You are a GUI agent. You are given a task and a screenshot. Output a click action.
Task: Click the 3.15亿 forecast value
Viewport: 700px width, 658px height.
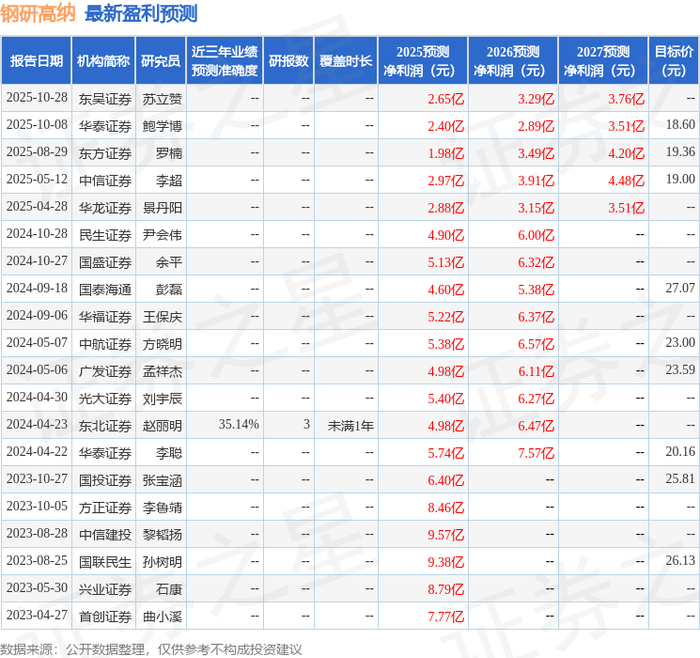(x=536, y=208)
